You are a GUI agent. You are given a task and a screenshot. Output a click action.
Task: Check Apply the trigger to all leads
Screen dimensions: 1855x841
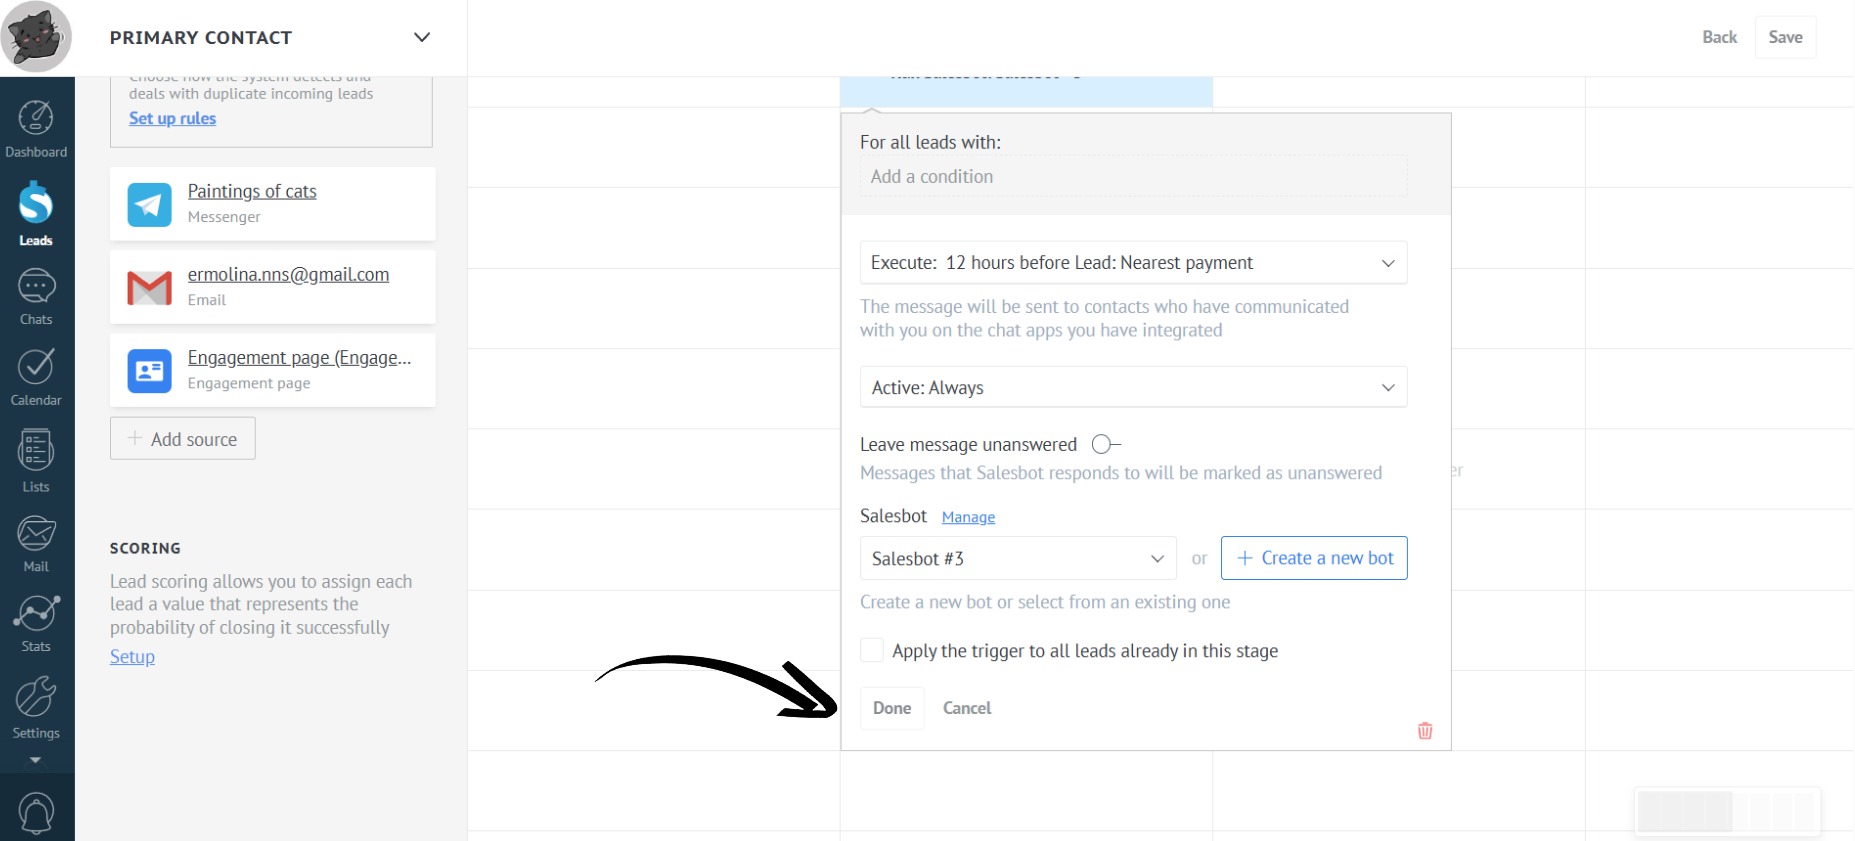click(x=872, y=651)
